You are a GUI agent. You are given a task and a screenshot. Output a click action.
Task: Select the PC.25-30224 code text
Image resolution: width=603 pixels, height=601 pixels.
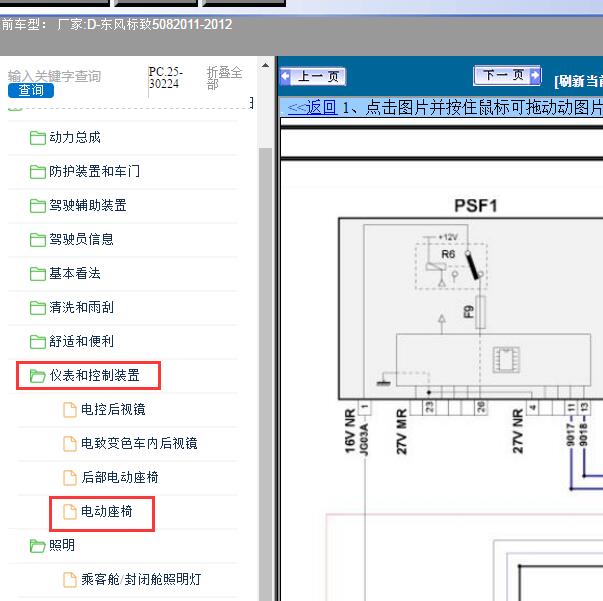[165, 78]
